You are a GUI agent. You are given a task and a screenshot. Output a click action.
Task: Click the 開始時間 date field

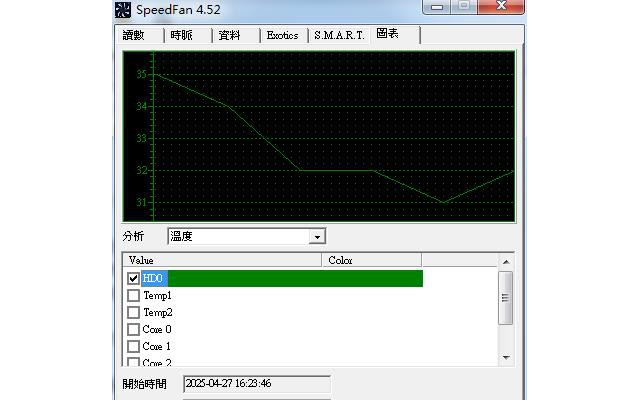click(257, 384)
